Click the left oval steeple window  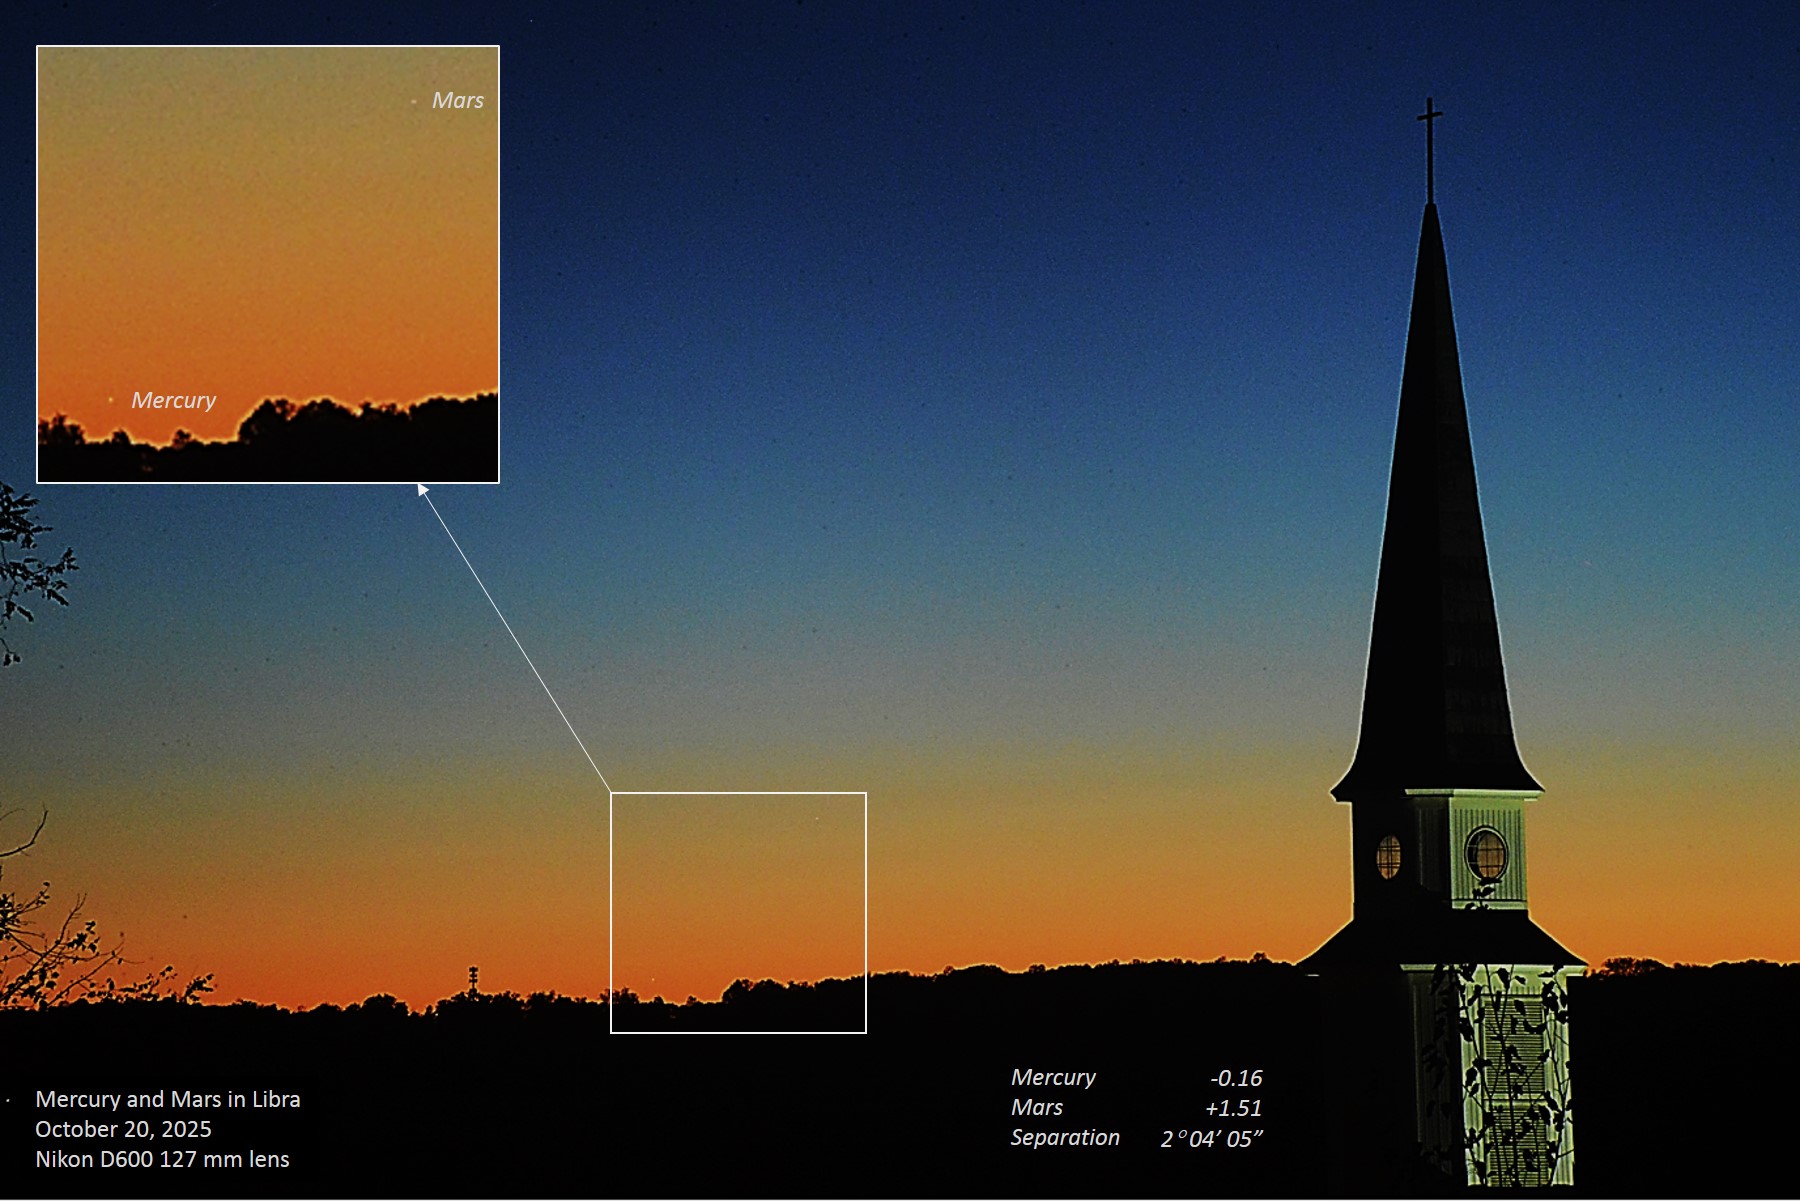[x=1388, y=856]
